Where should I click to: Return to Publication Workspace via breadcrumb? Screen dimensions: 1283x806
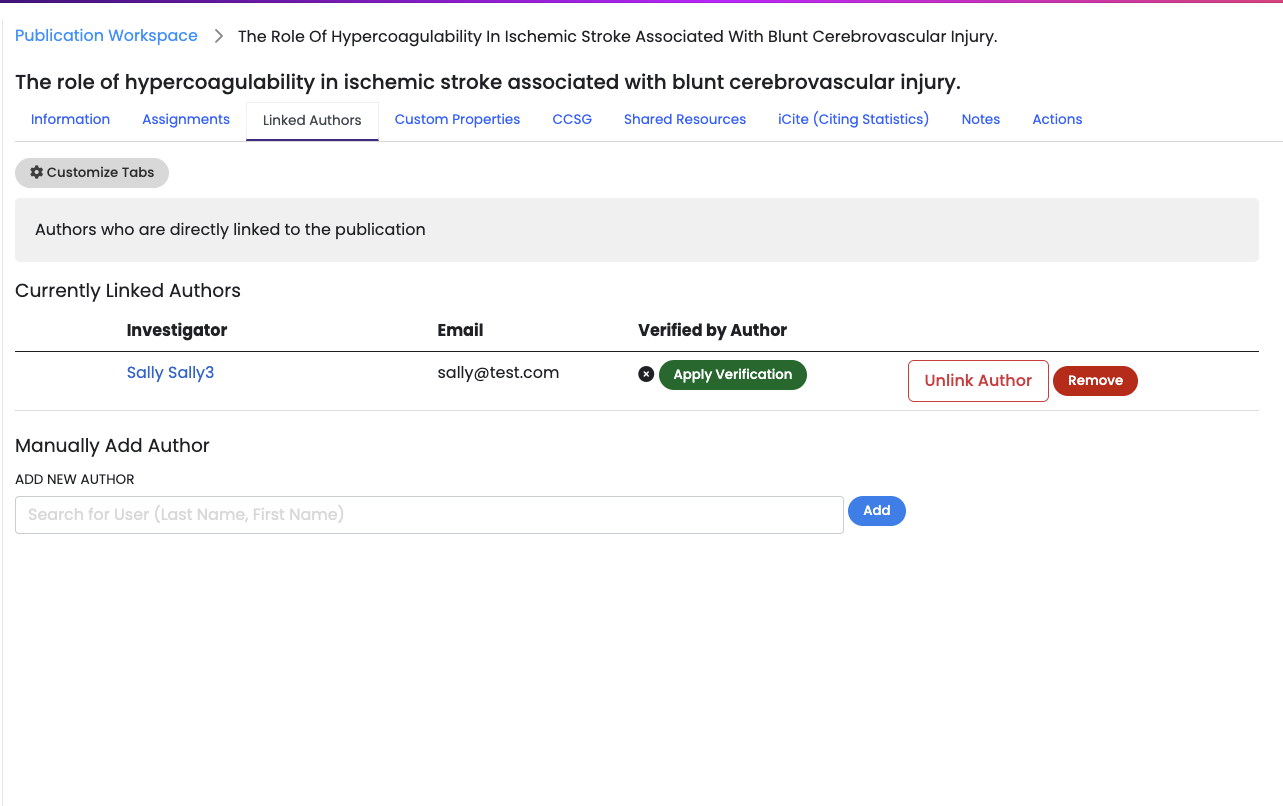106,36
